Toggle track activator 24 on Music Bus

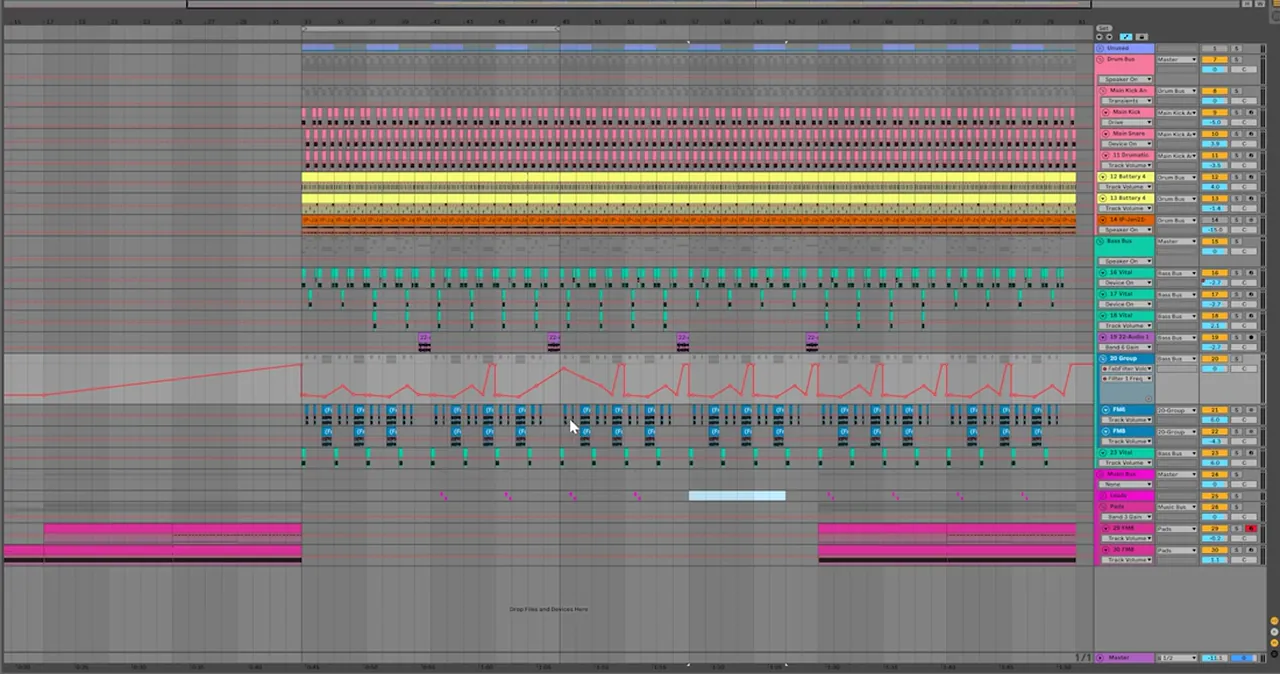click(x=1215, y=474)
